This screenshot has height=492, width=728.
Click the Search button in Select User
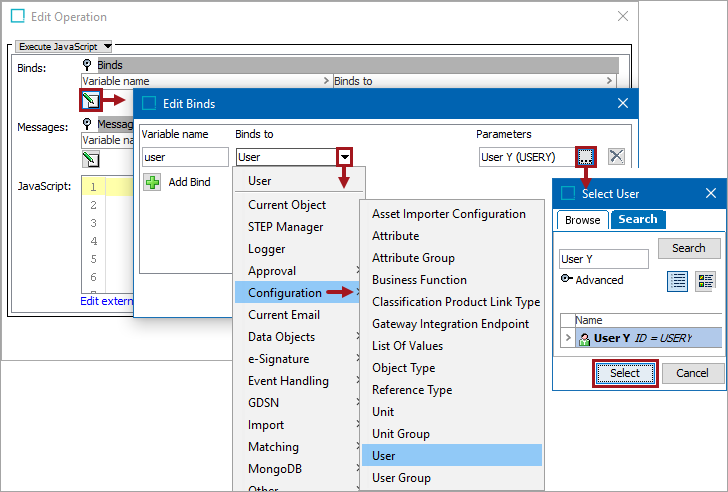tap(688, 248)
